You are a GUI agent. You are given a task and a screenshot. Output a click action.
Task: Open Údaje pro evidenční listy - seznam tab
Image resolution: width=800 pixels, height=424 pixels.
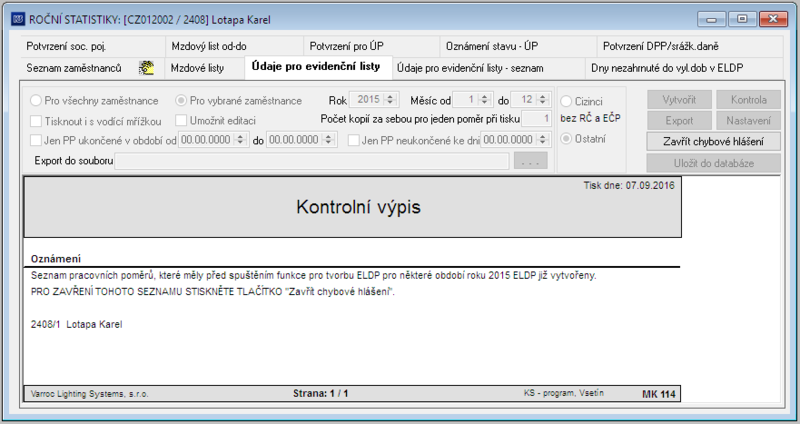pos(488,68)
